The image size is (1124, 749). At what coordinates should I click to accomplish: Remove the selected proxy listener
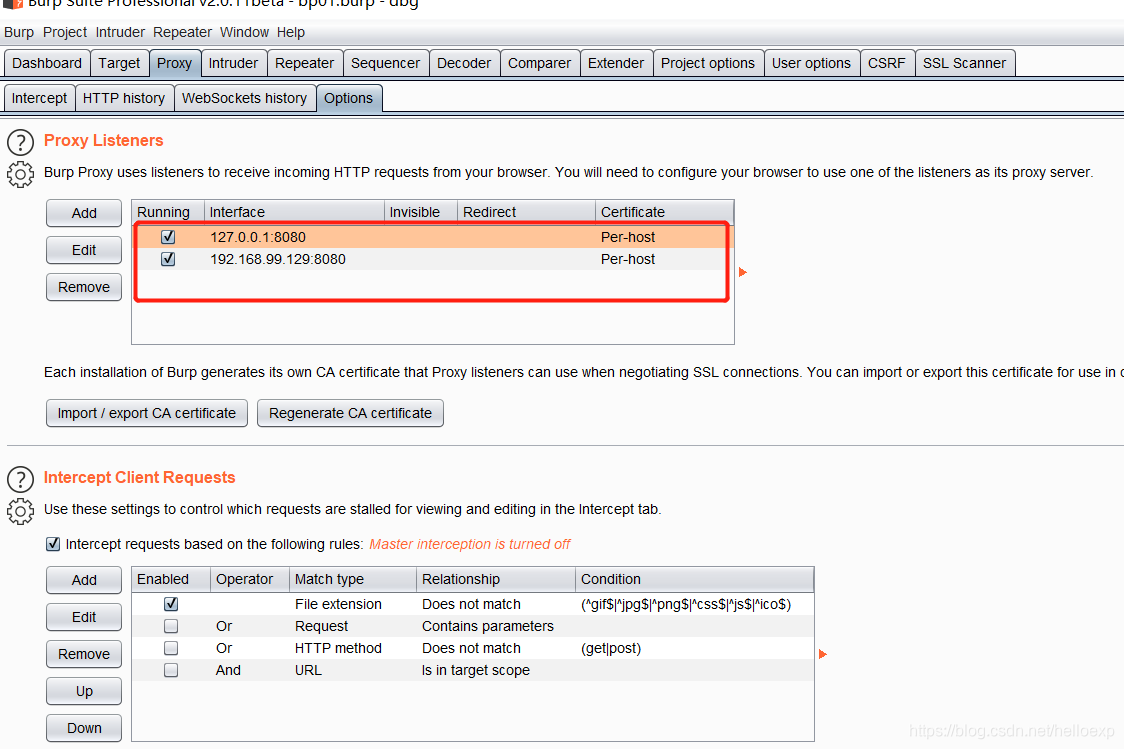tap(84, 287)
